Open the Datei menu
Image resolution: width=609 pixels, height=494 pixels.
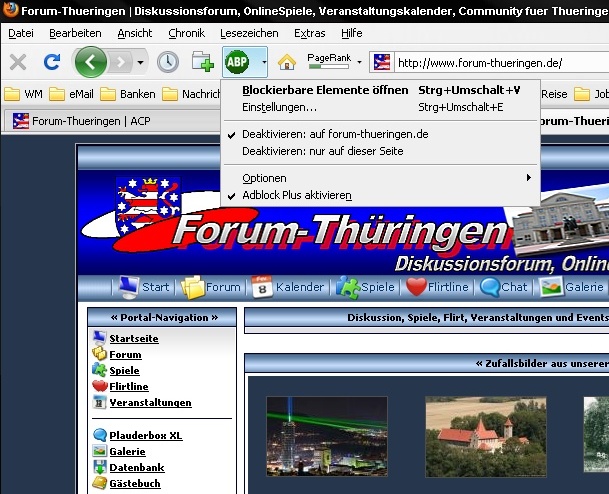click(21, 33)
